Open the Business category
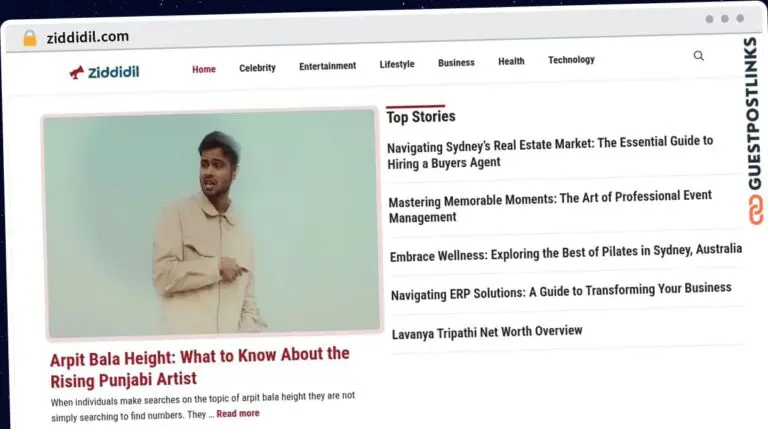Viewport: 768px width, 429px height. pyautogui.click(x=456, y=63)
